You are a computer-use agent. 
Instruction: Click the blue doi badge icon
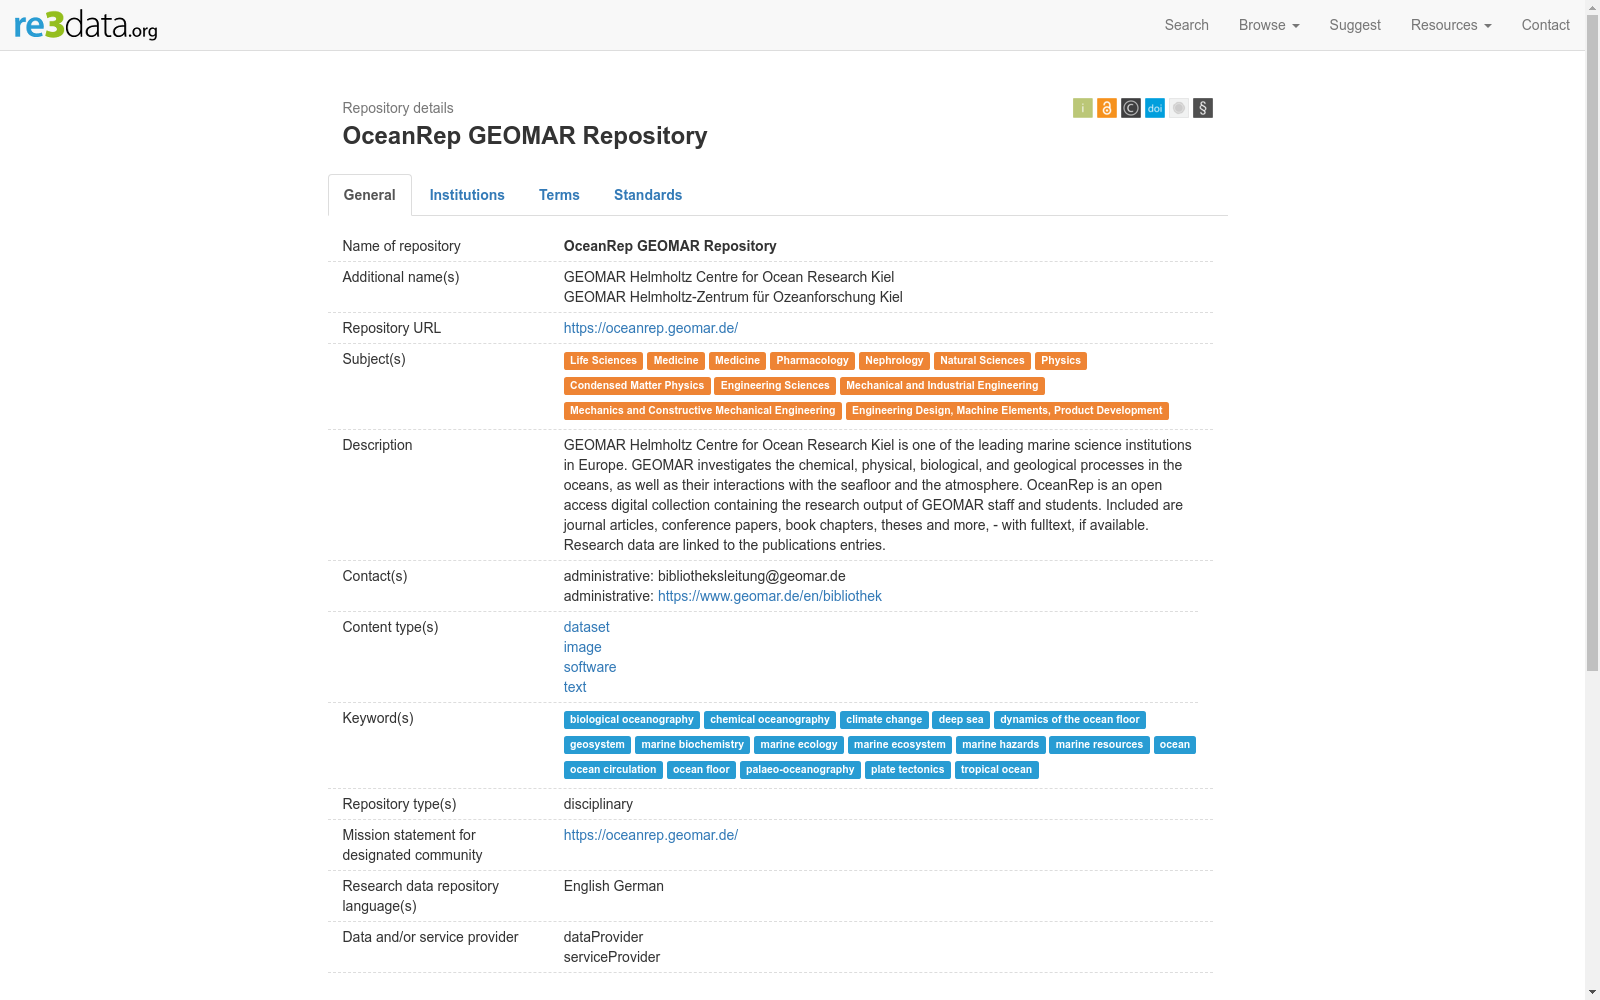(x=1155, y=108)
